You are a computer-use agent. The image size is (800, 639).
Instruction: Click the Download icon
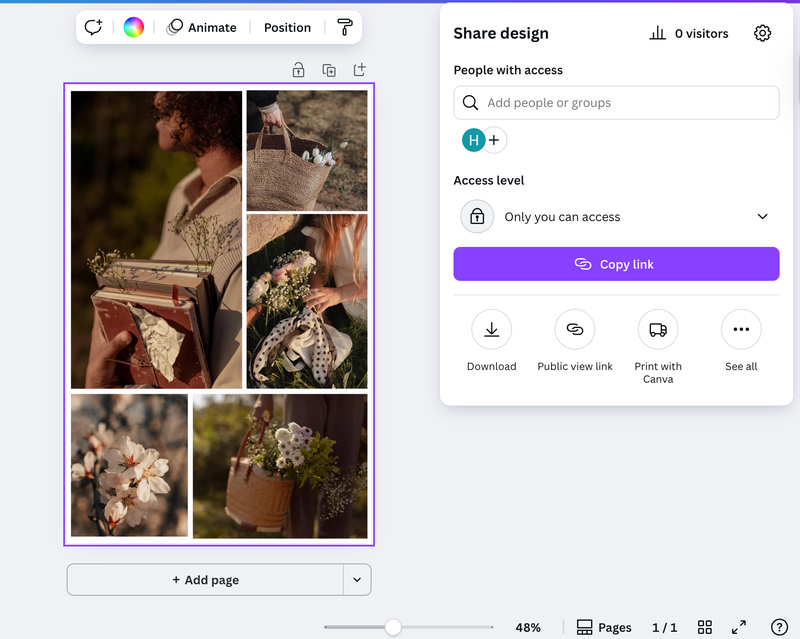pos(491,329)
